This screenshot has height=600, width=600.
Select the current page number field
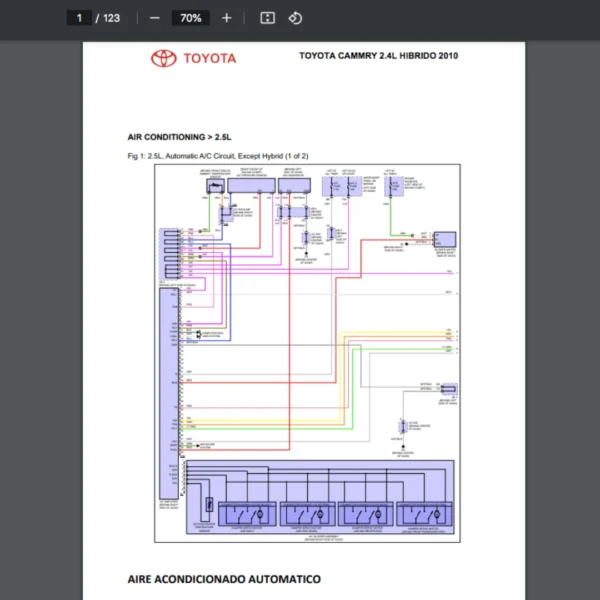(79, 18)
